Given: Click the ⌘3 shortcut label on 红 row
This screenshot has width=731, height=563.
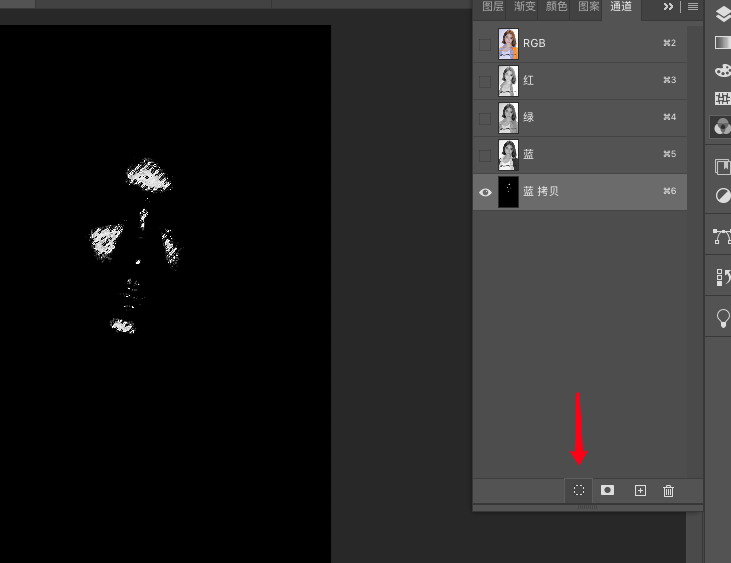Looking at the screenshot, I should [669, 80].
